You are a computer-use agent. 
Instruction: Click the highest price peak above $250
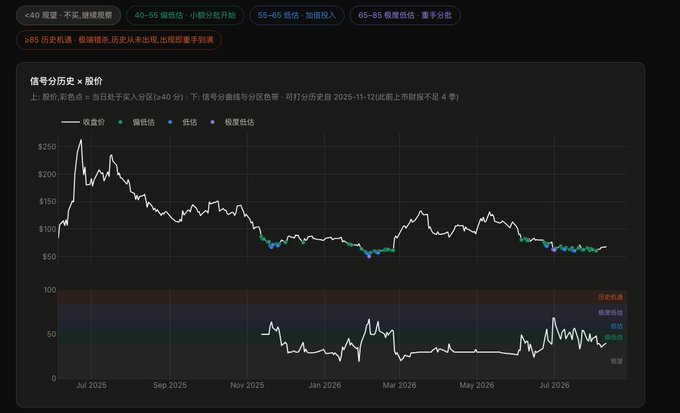(81, 141)
